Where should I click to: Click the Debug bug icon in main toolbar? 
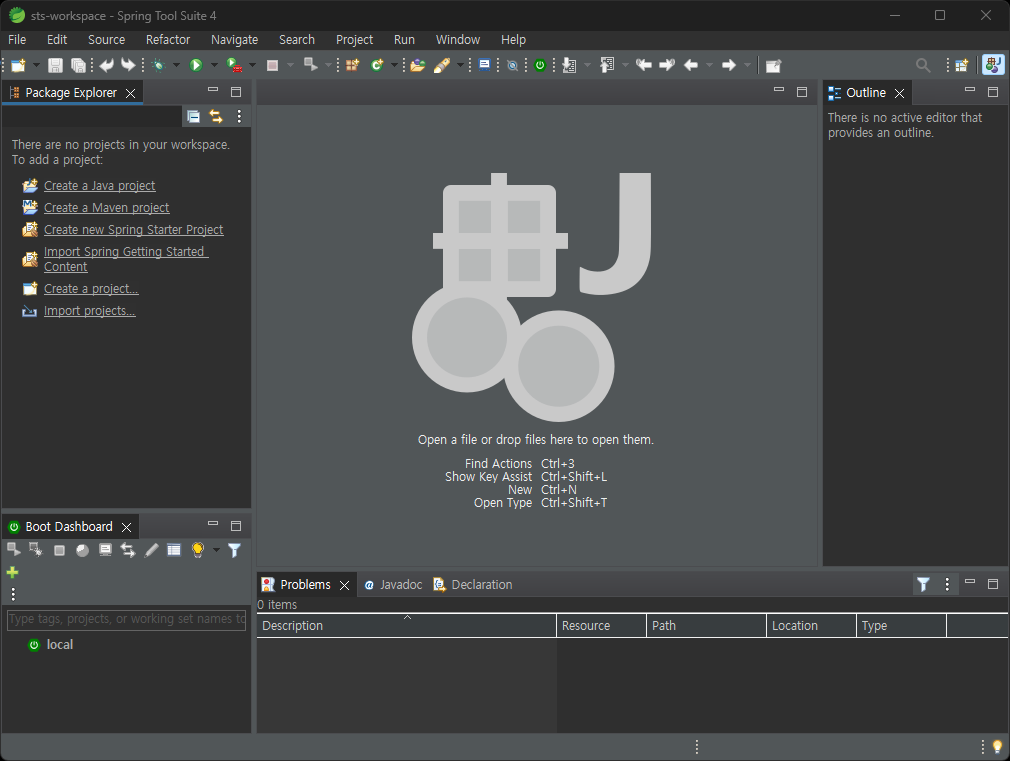click(x=158, y=65)
